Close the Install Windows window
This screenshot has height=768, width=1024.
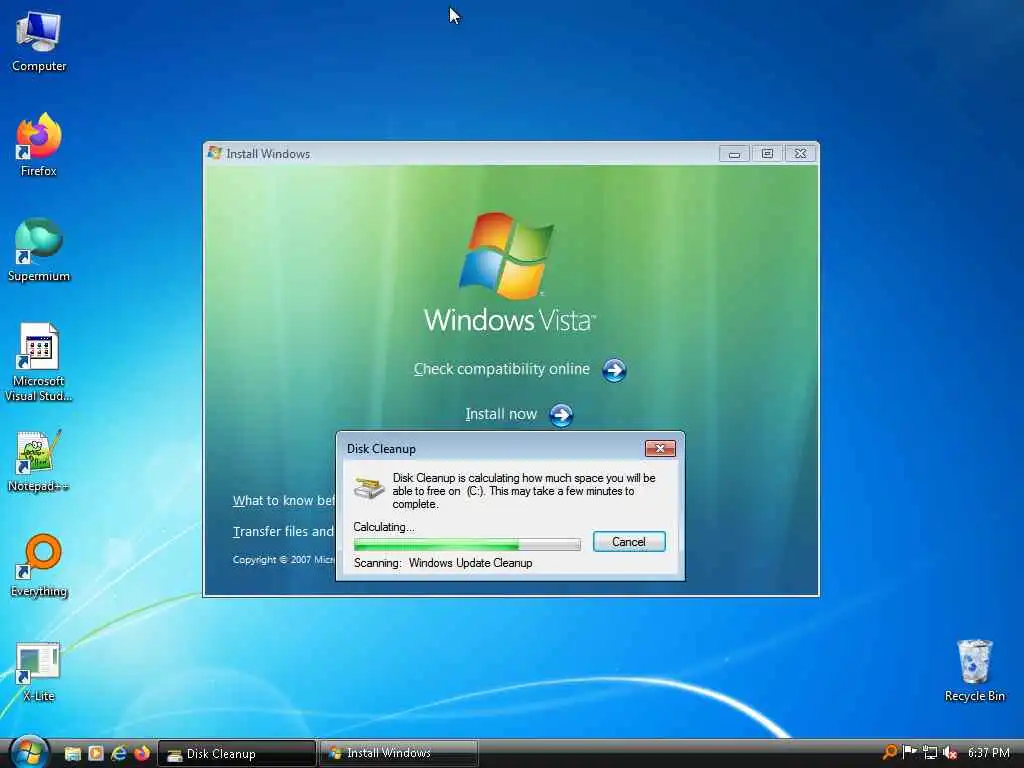click(x=801, y=153)
